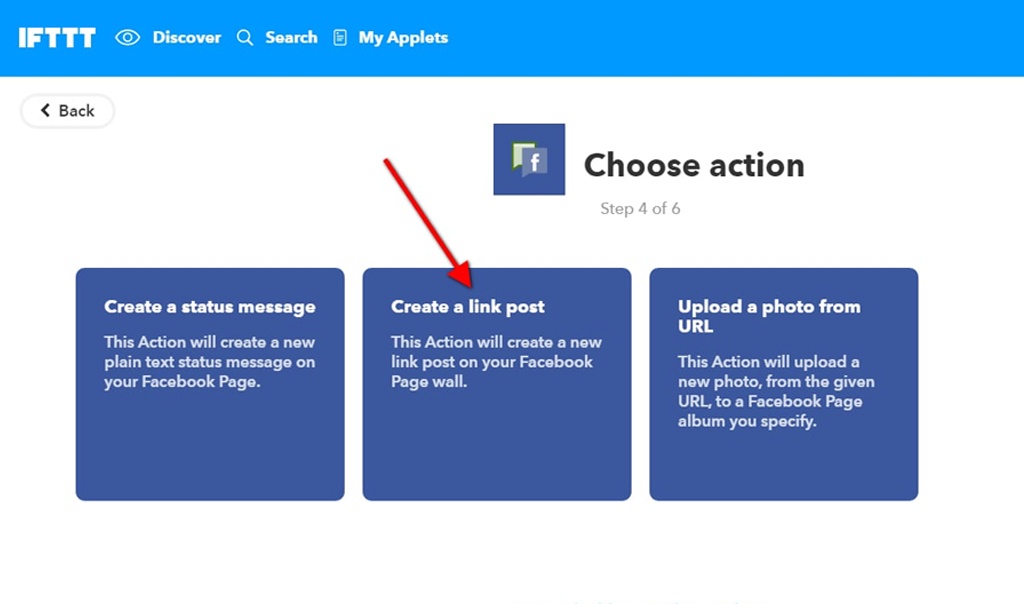This screenshot has height=604, width=1024.
Task: Click the Search magnifier icon
Action: pos(245,38)
